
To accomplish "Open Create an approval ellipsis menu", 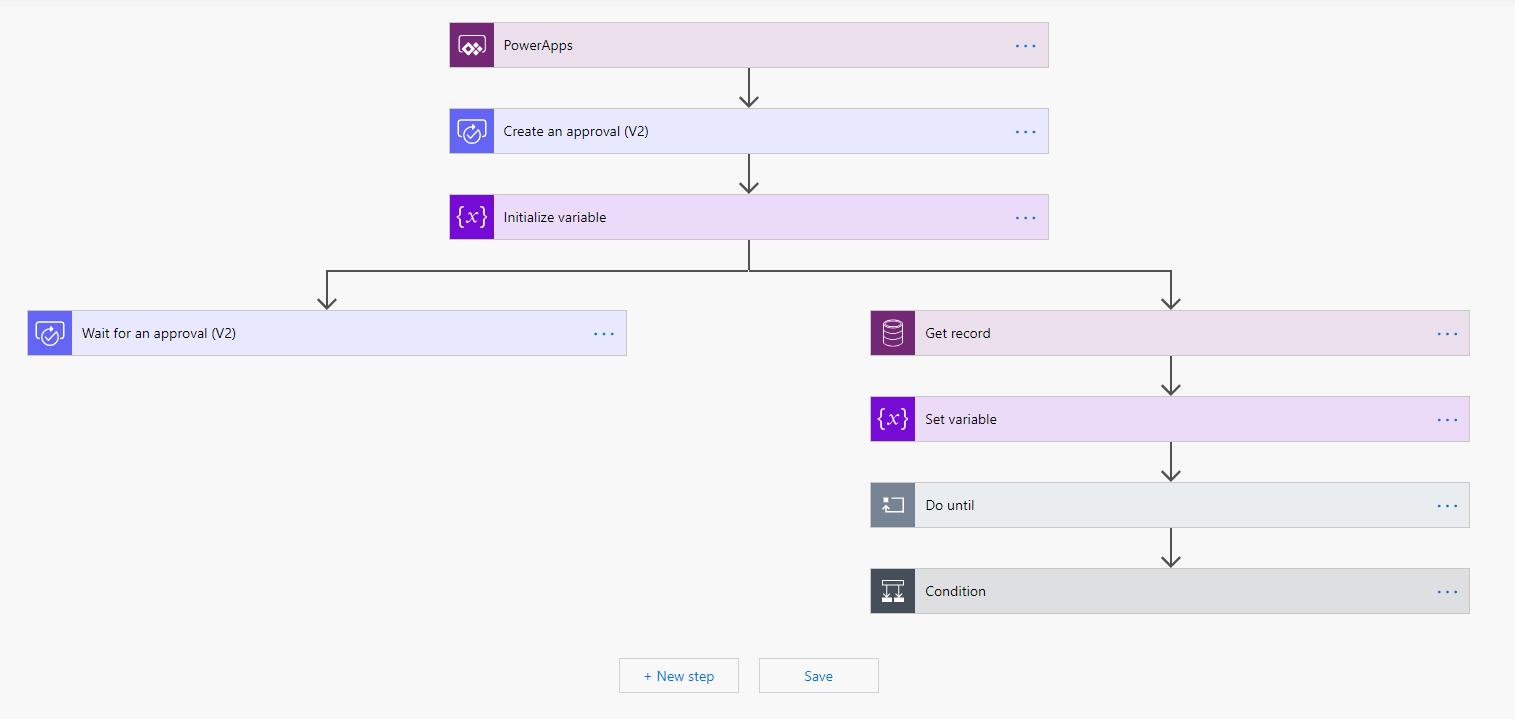I will click(1026, 132).
